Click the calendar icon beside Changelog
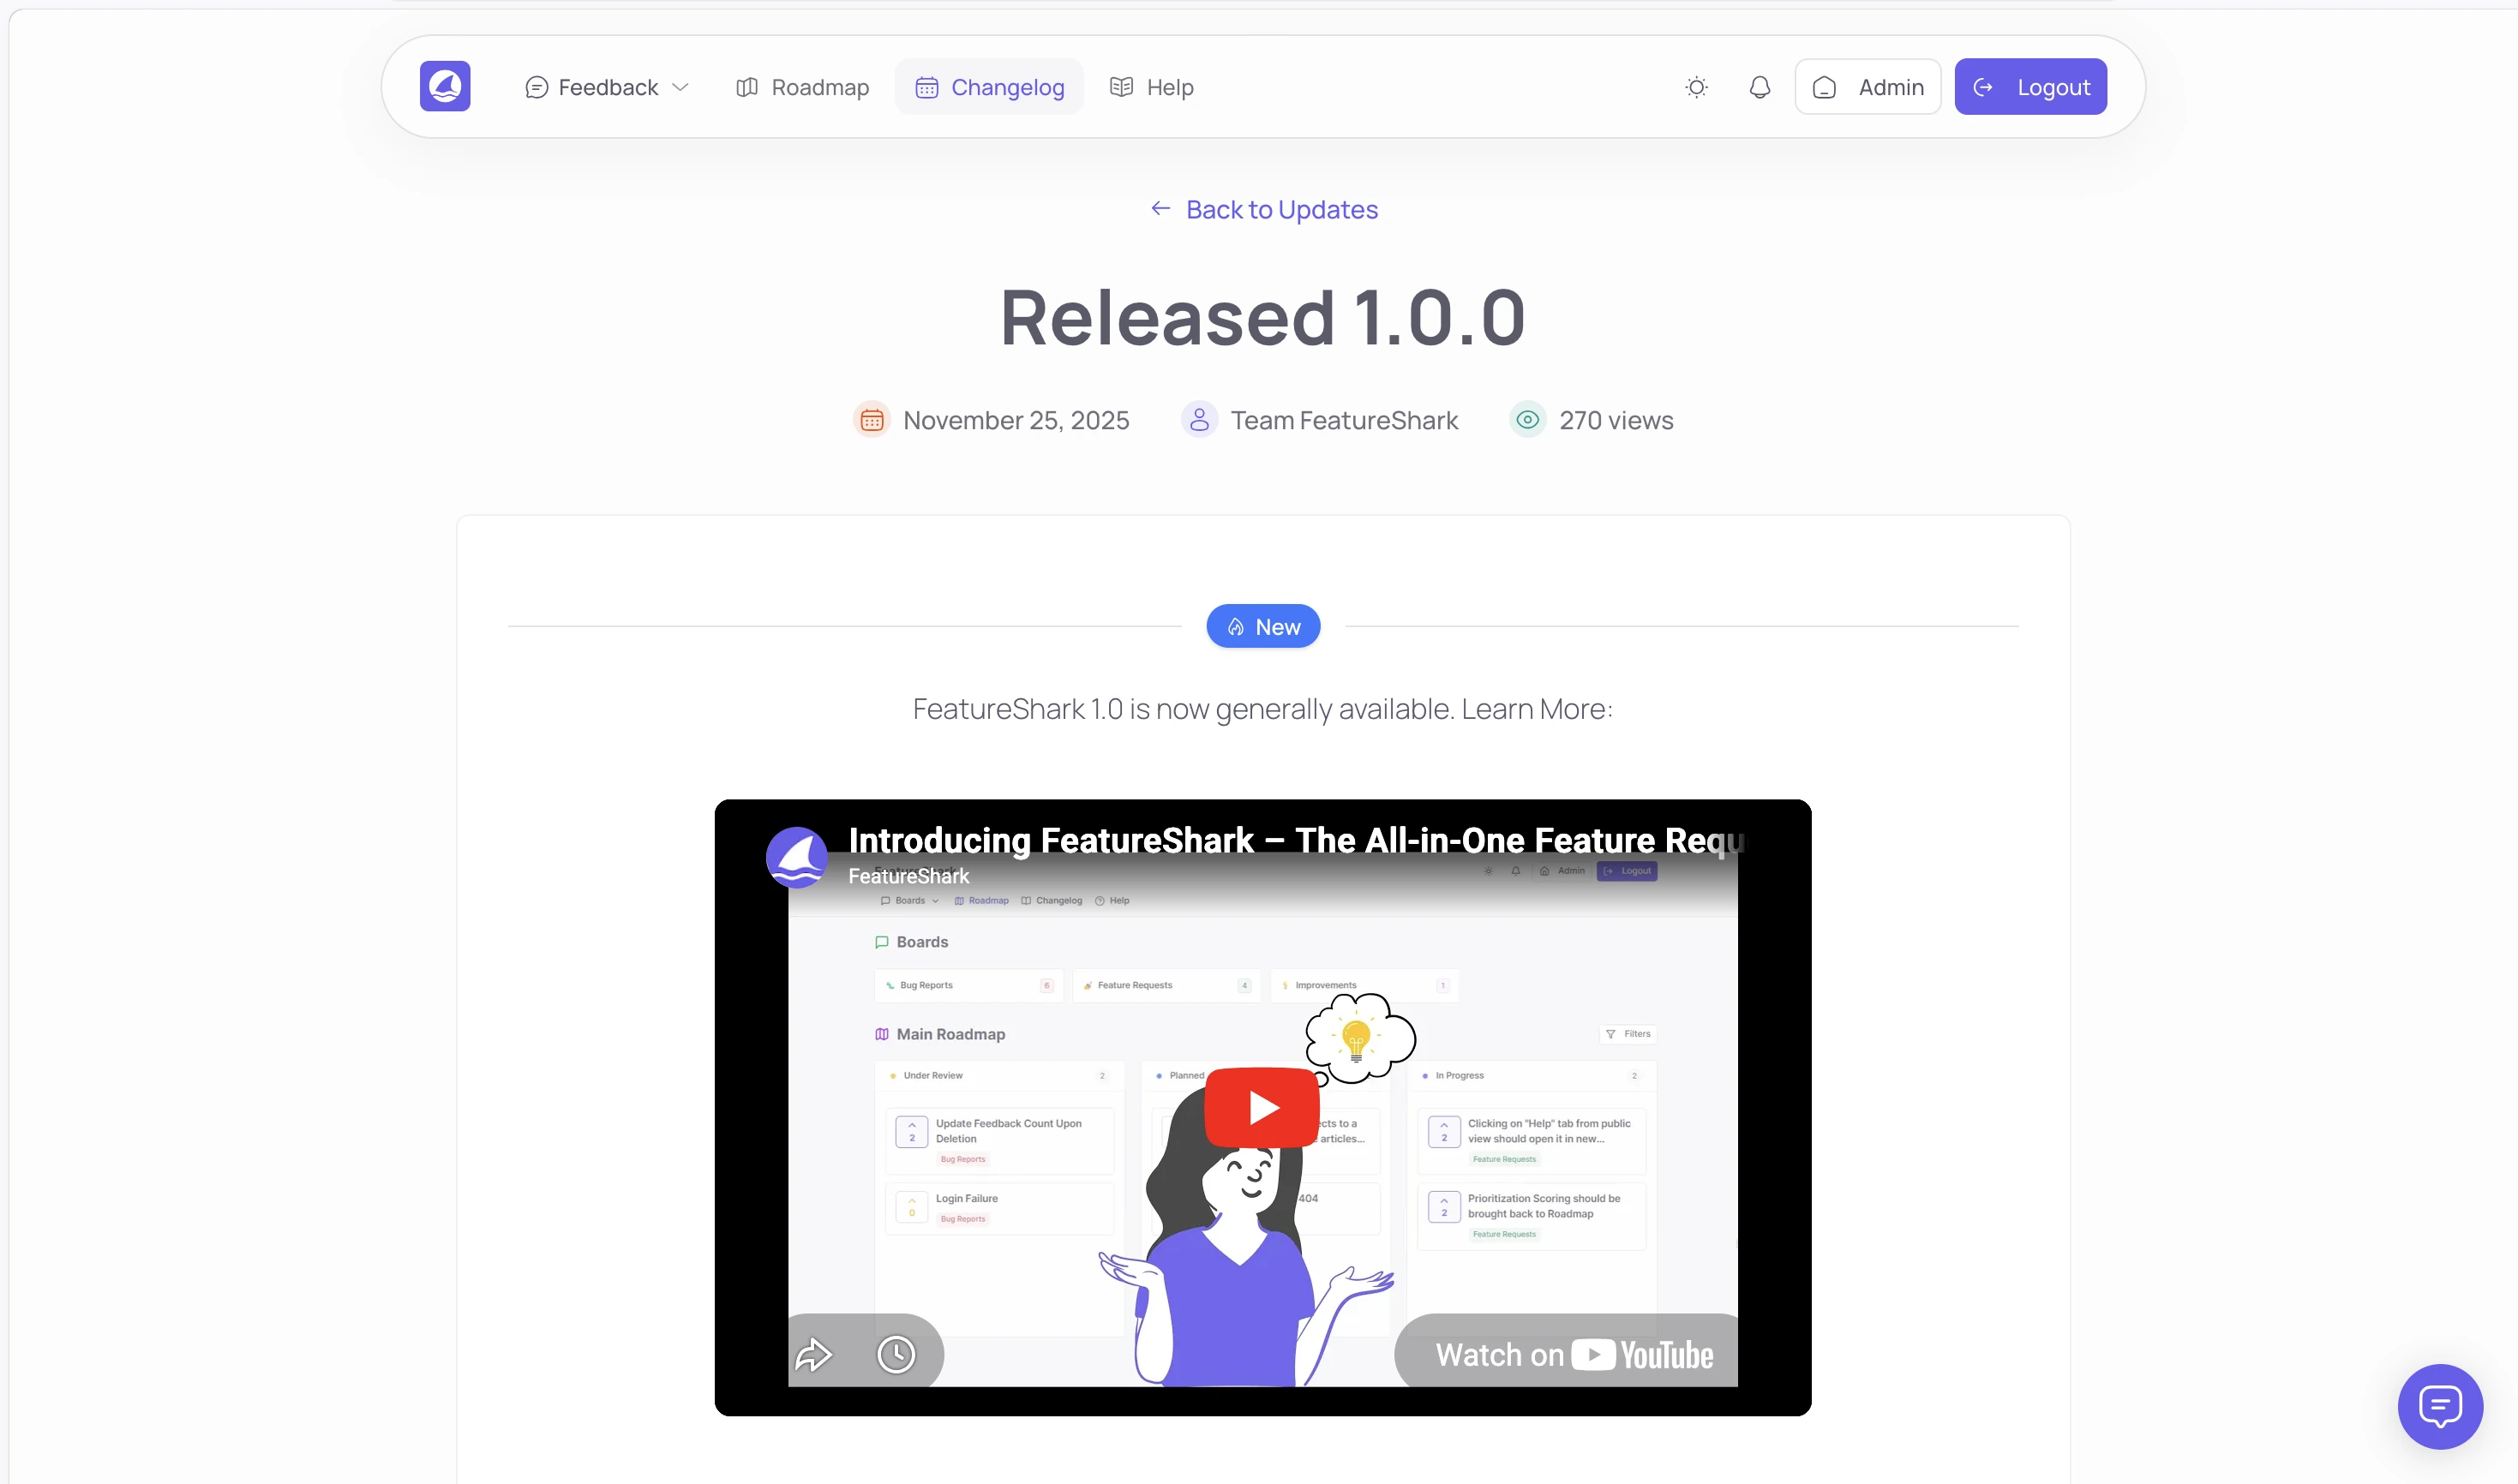This screenshot has height=1484, width=2518. pyautogui.click(x=927, y=87)
